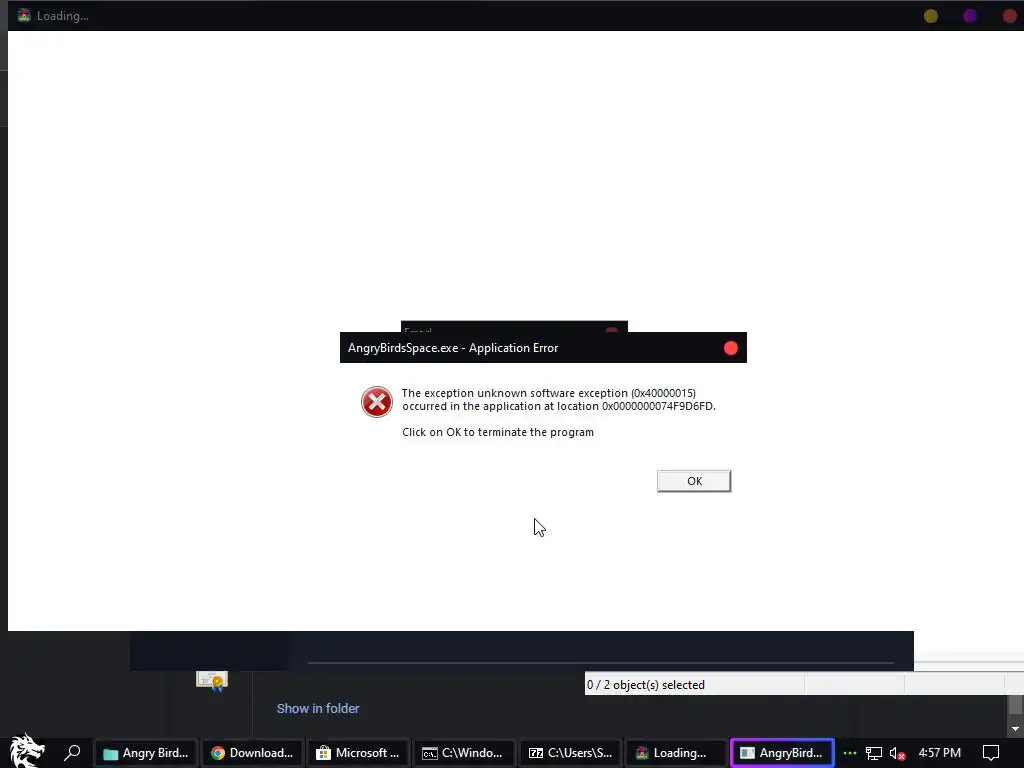Click OK to terminate the program

[694, 481]
